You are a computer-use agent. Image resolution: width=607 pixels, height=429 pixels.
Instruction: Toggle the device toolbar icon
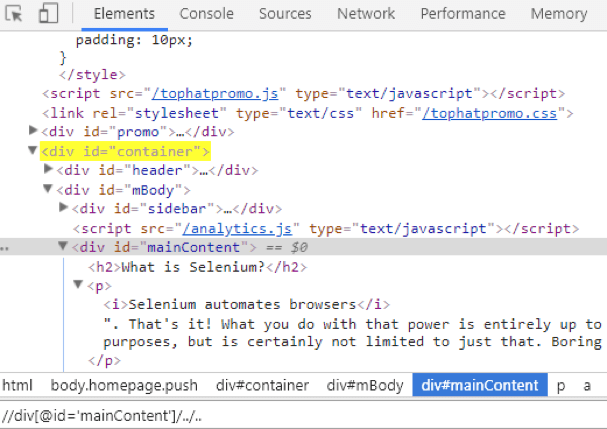(48, 13)
